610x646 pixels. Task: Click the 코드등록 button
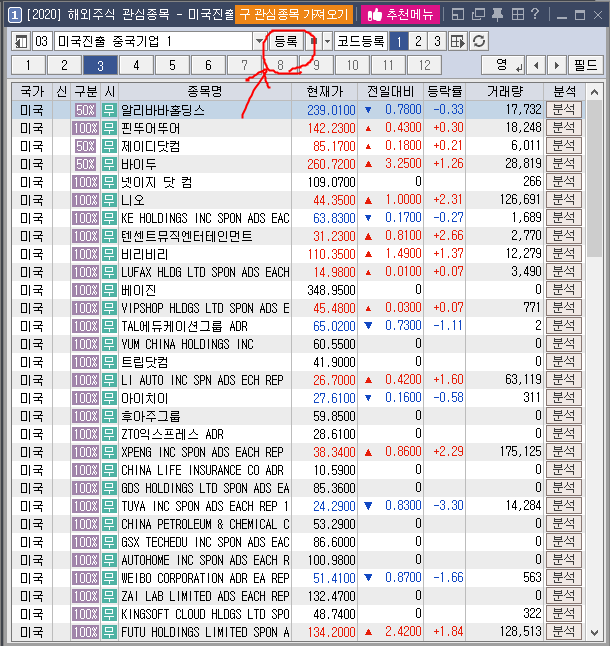tap(361, 41)
